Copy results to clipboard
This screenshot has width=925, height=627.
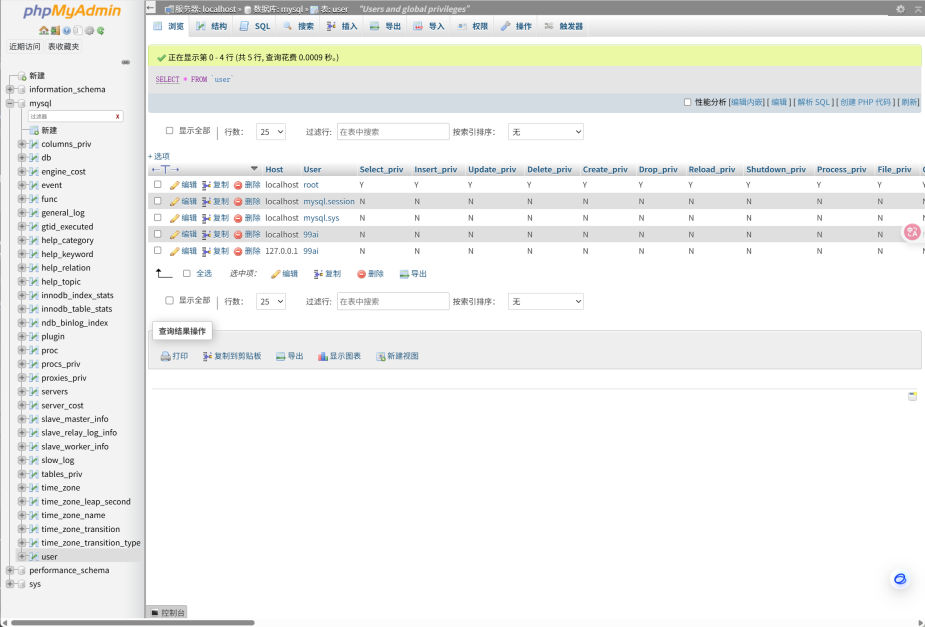click(232, 356)
